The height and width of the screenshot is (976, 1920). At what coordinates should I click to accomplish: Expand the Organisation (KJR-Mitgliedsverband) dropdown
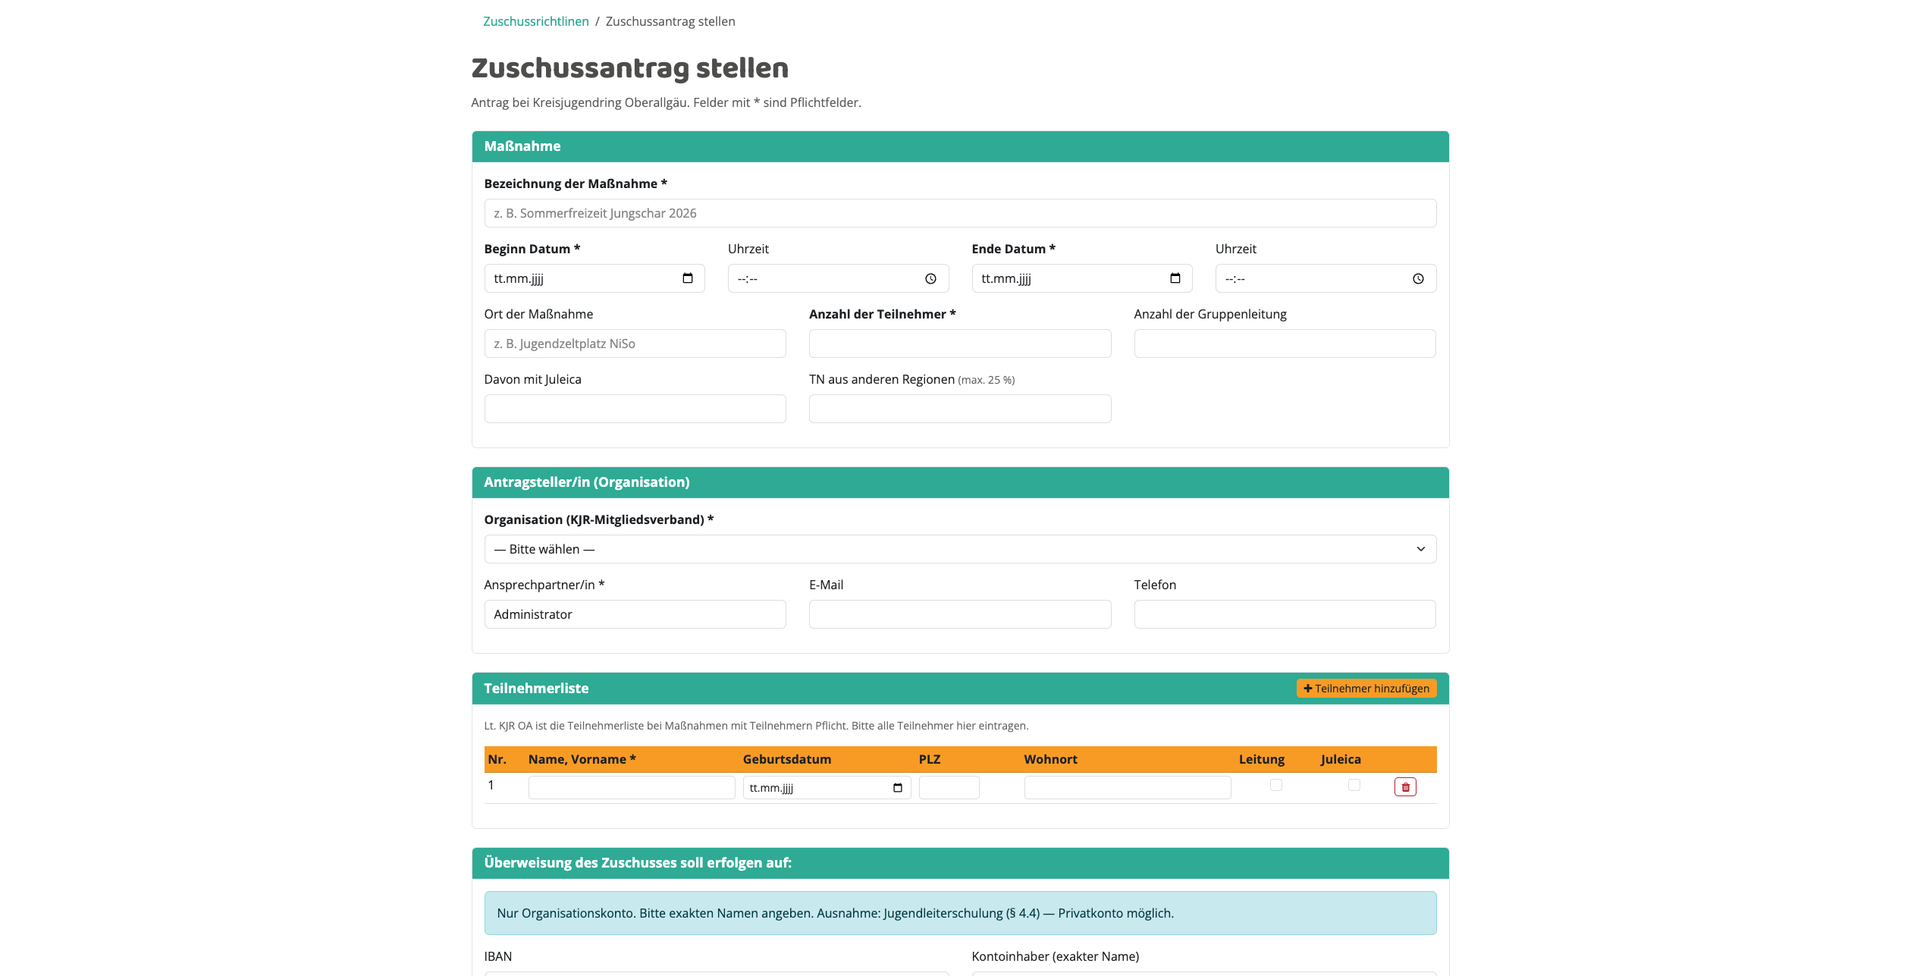pos(960,549)
